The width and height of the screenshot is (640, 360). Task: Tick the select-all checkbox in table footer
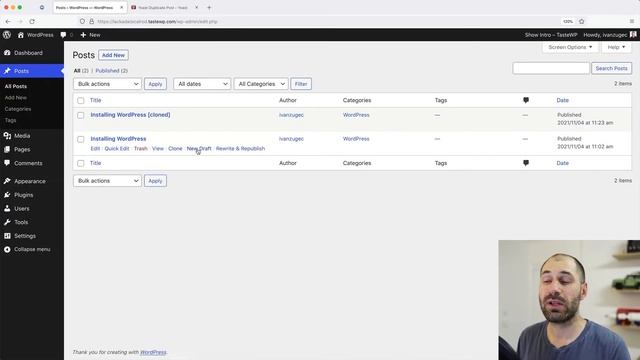pos(81,163)
